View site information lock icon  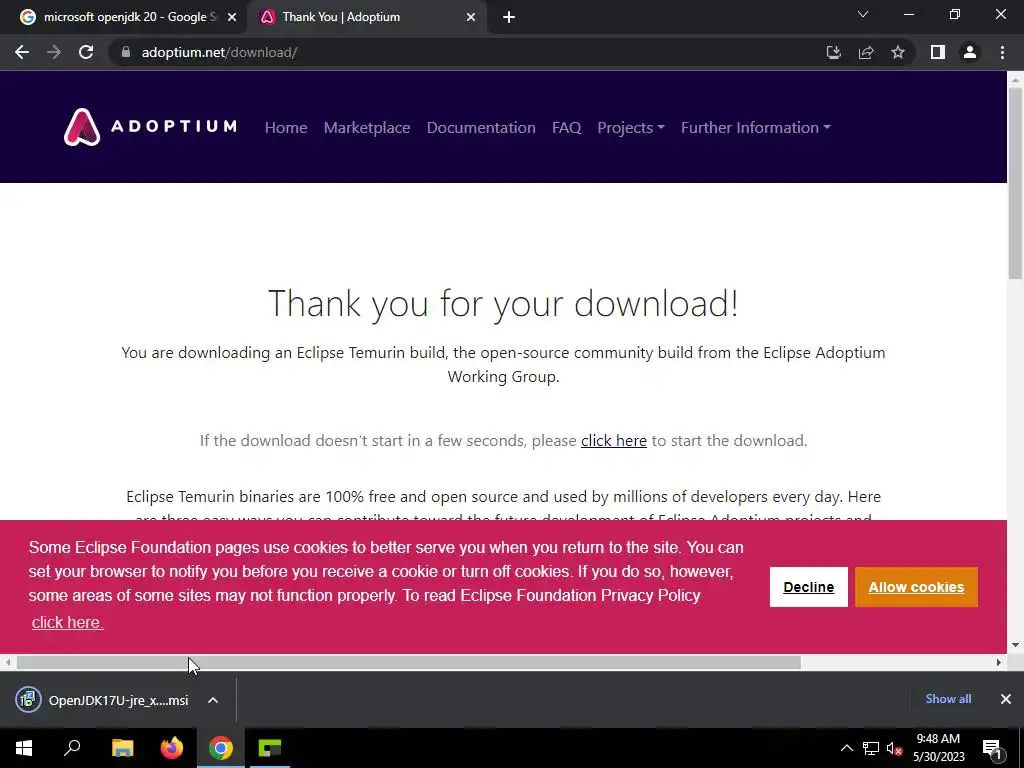tap(126, 52)
